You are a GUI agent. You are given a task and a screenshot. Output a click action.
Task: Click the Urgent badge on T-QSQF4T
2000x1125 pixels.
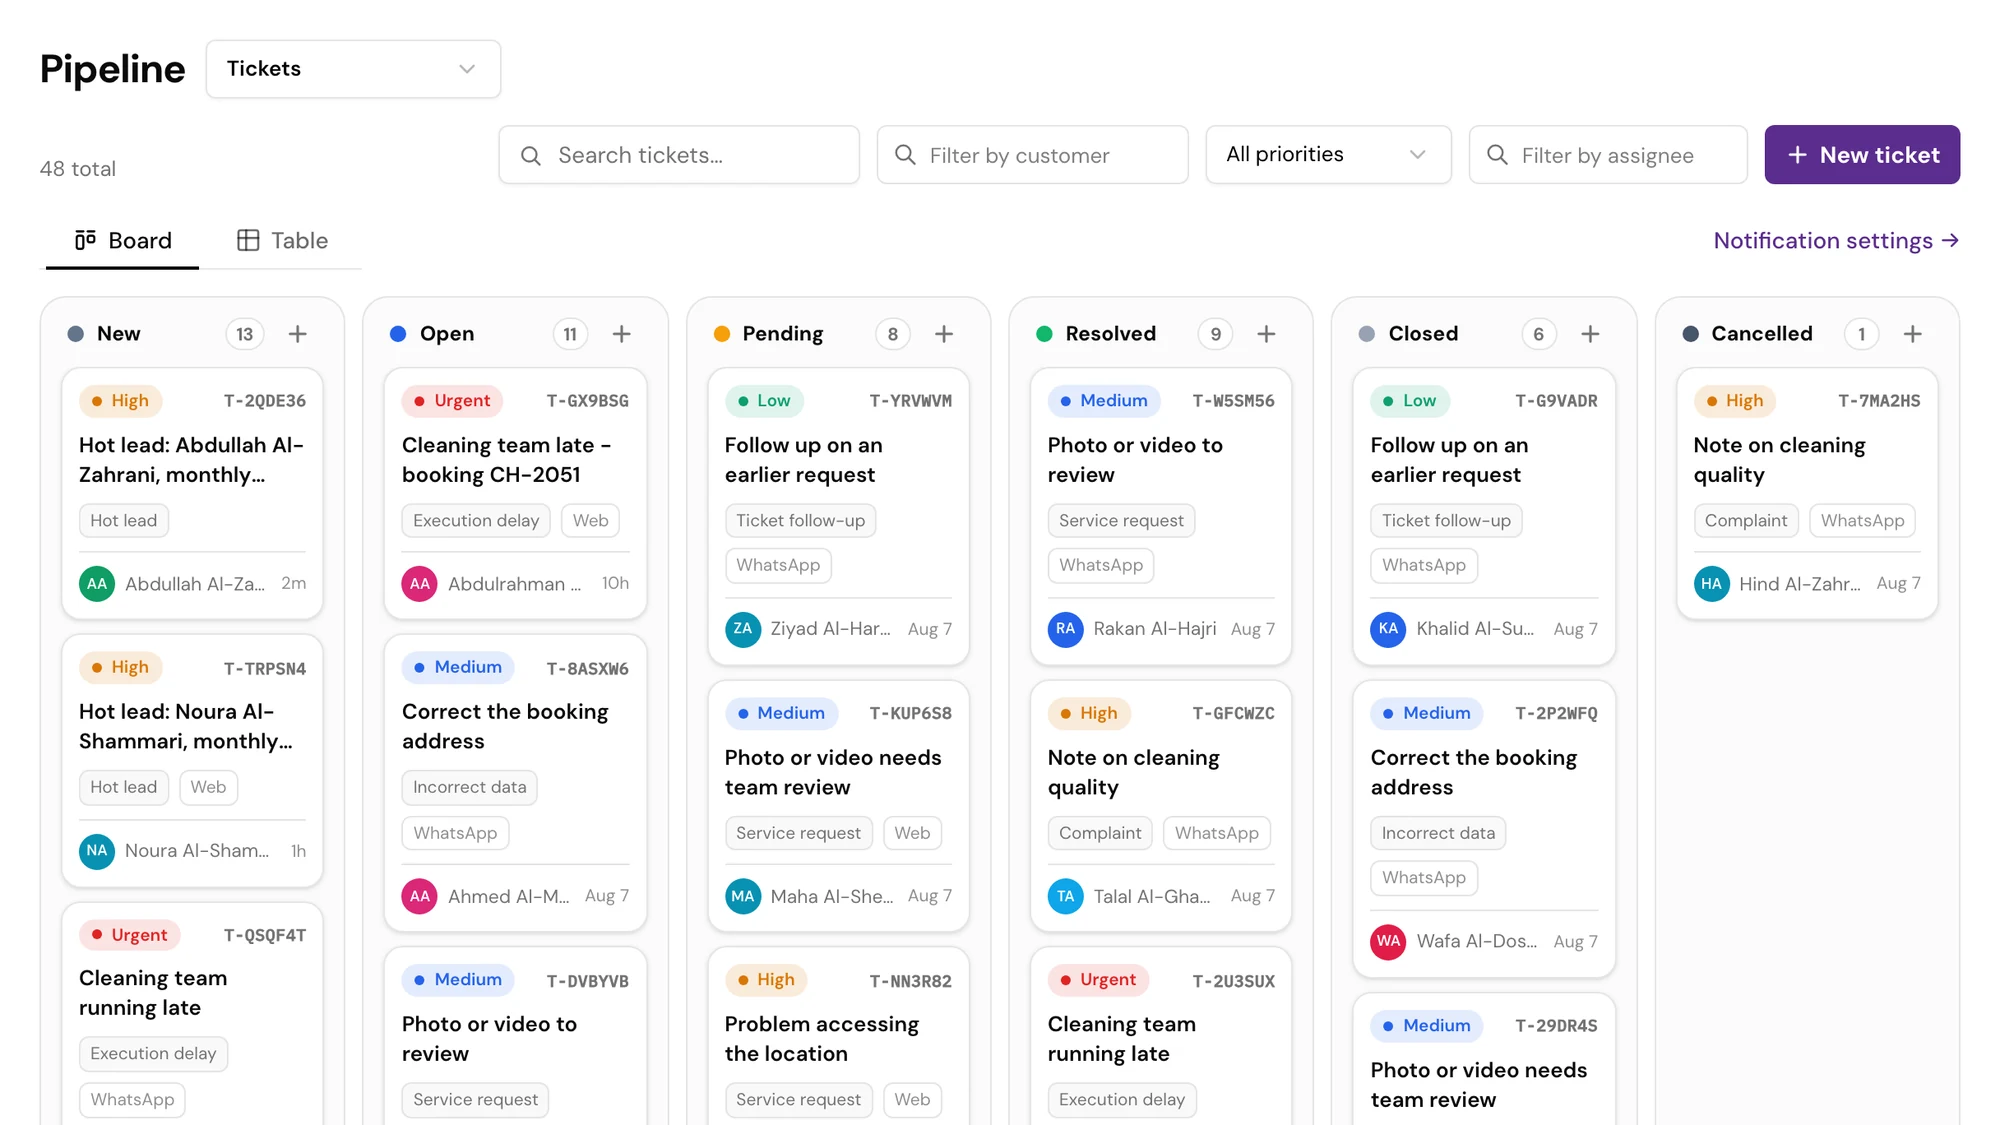(x=130, y=935)
